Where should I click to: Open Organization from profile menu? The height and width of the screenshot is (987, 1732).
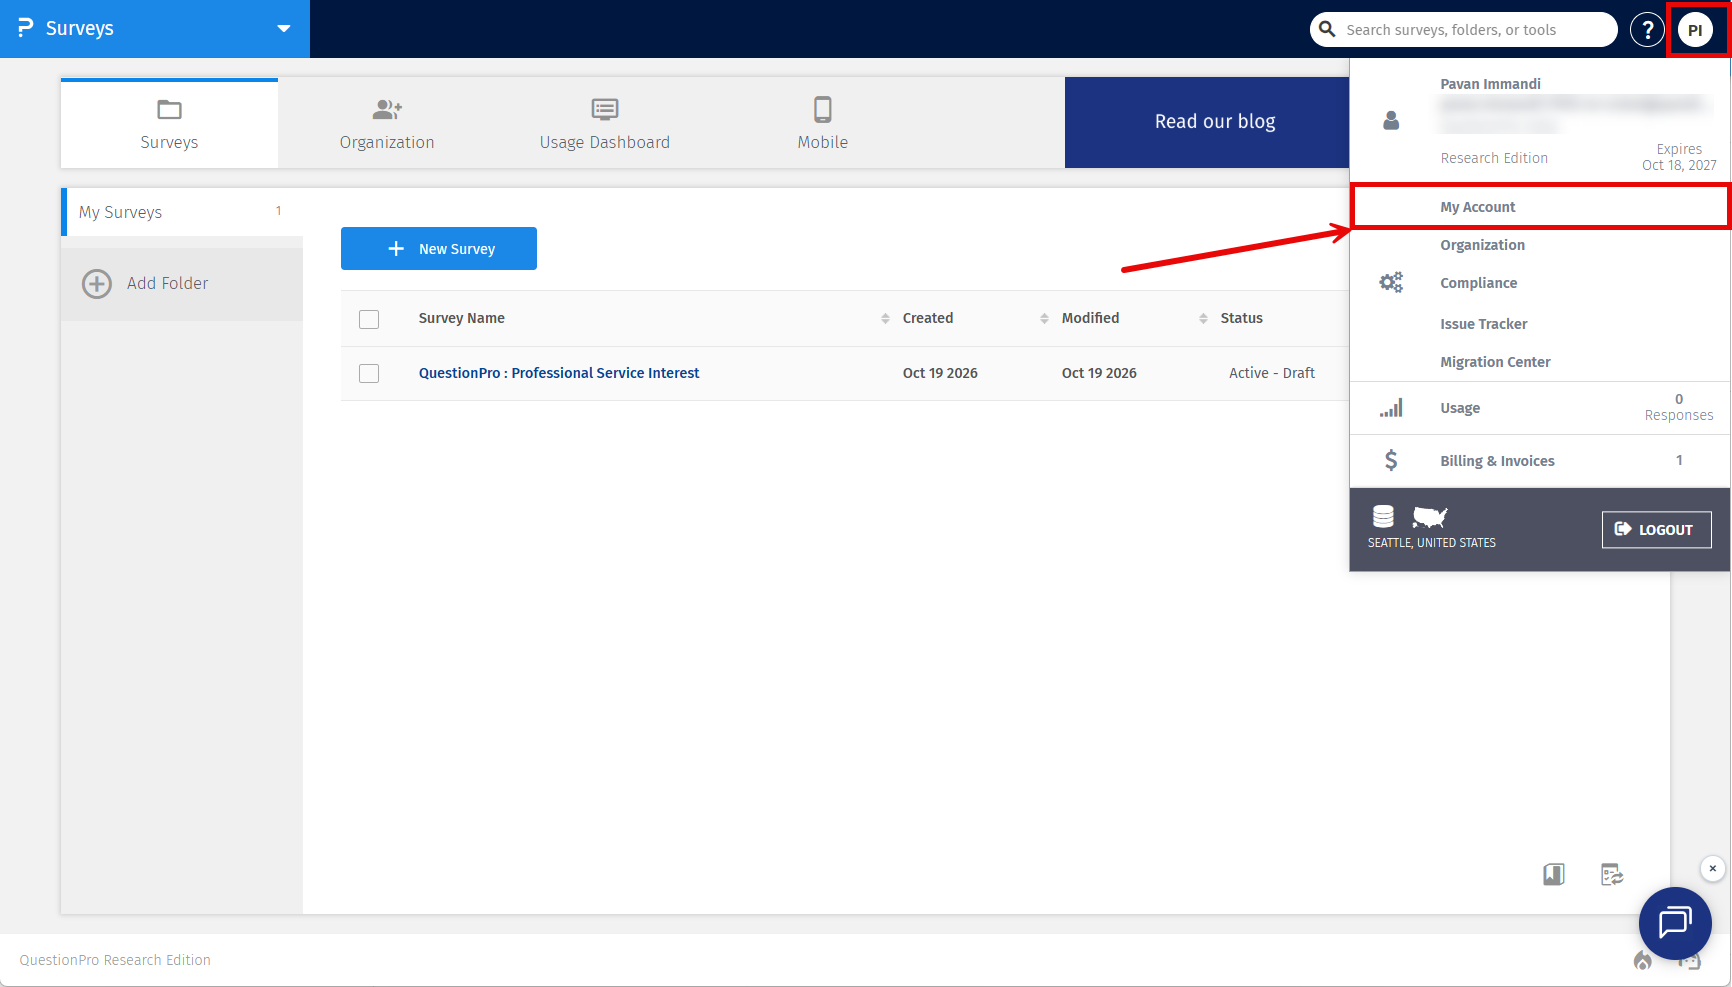coord(1482,245)
